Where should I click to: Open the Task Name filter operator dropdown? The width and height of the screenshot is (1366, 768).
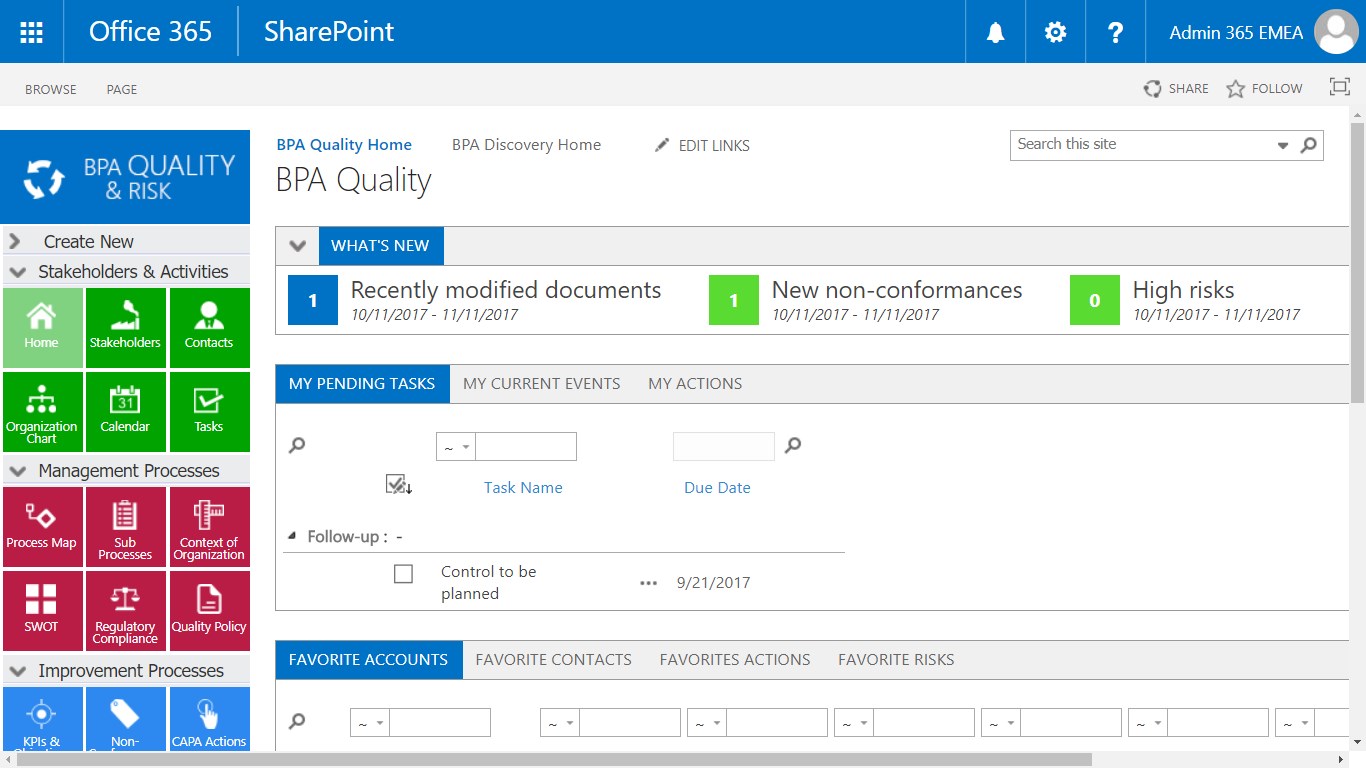click(456, 447)
